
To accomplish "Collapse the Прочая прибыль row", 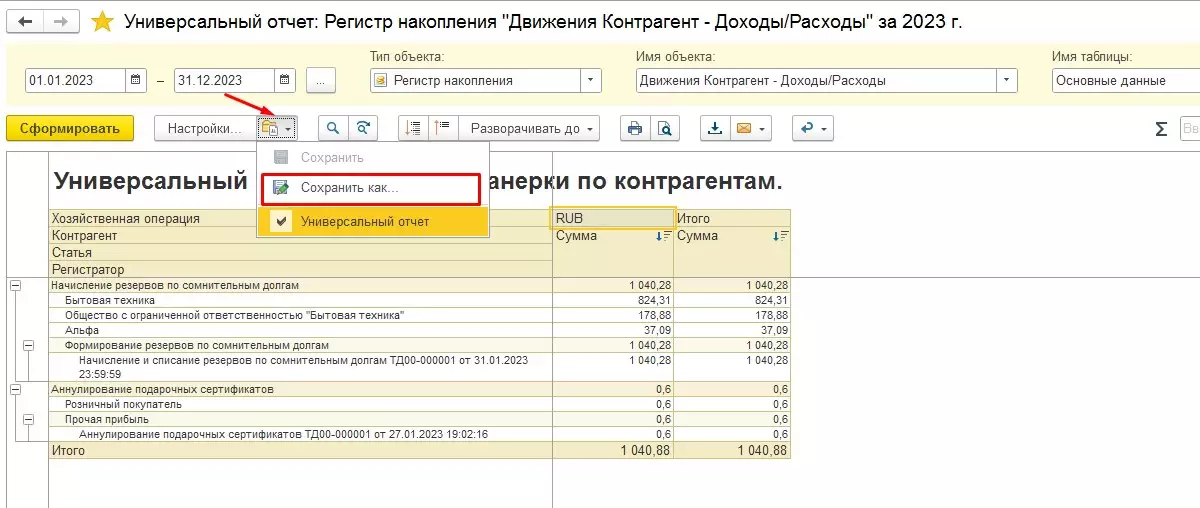I will point(28,420).
